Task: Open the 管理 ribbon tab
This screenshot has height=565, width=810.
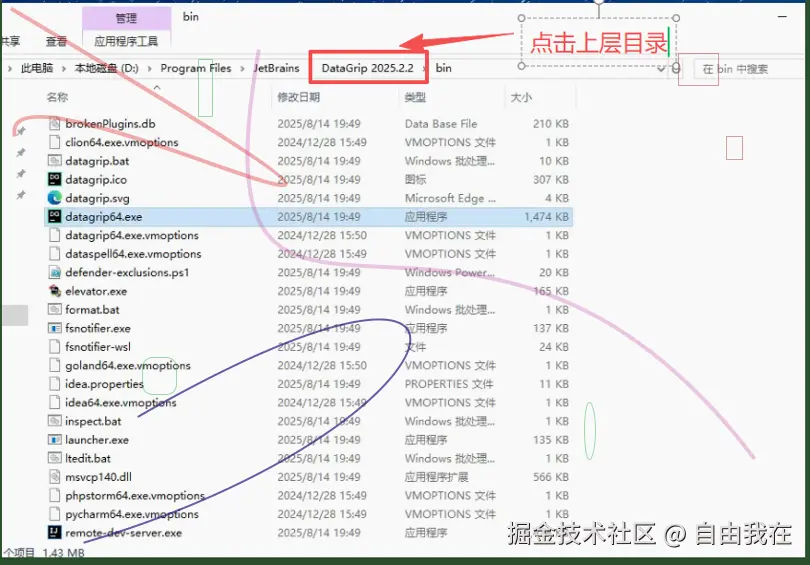Action: pos(126,19)
